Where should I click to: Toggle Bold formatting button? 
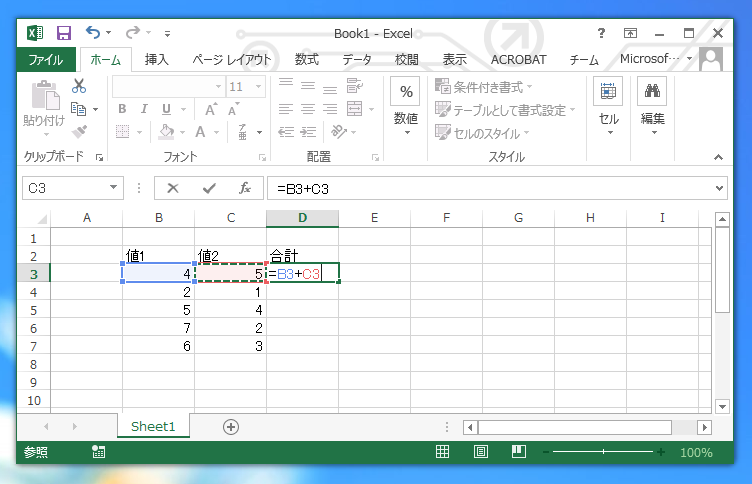[122, 109]
